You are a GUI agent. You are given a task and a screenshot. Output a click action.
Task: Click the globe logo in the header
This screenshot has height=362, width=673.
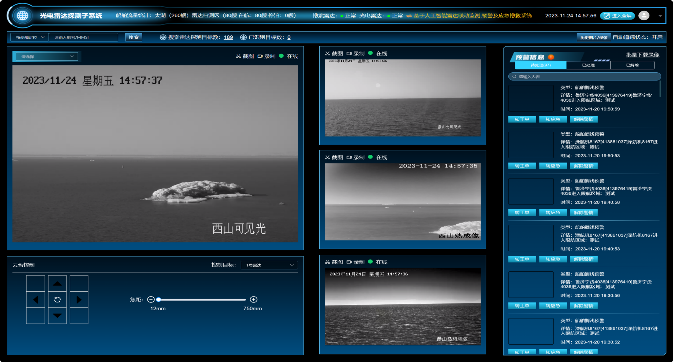pyautogui.click(x=22, y=15)
